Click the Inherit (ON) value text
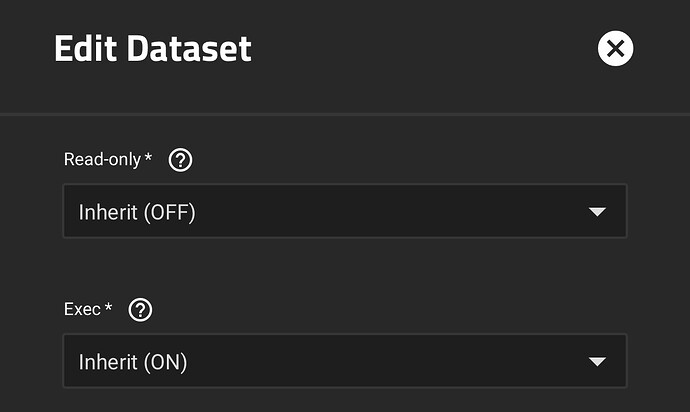This screenshot has width=690, height=412. tap(133, 363)
